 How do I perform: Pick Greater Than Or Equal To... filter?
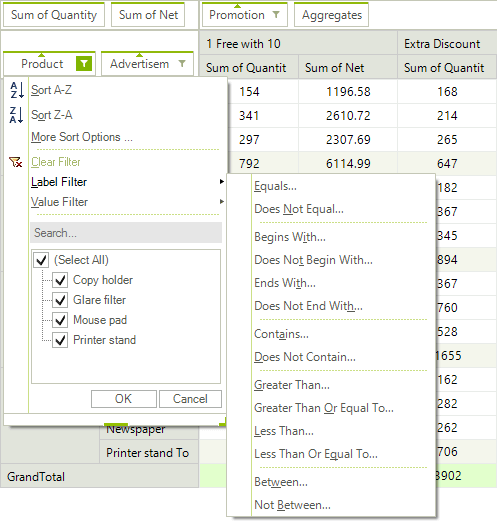324,408
